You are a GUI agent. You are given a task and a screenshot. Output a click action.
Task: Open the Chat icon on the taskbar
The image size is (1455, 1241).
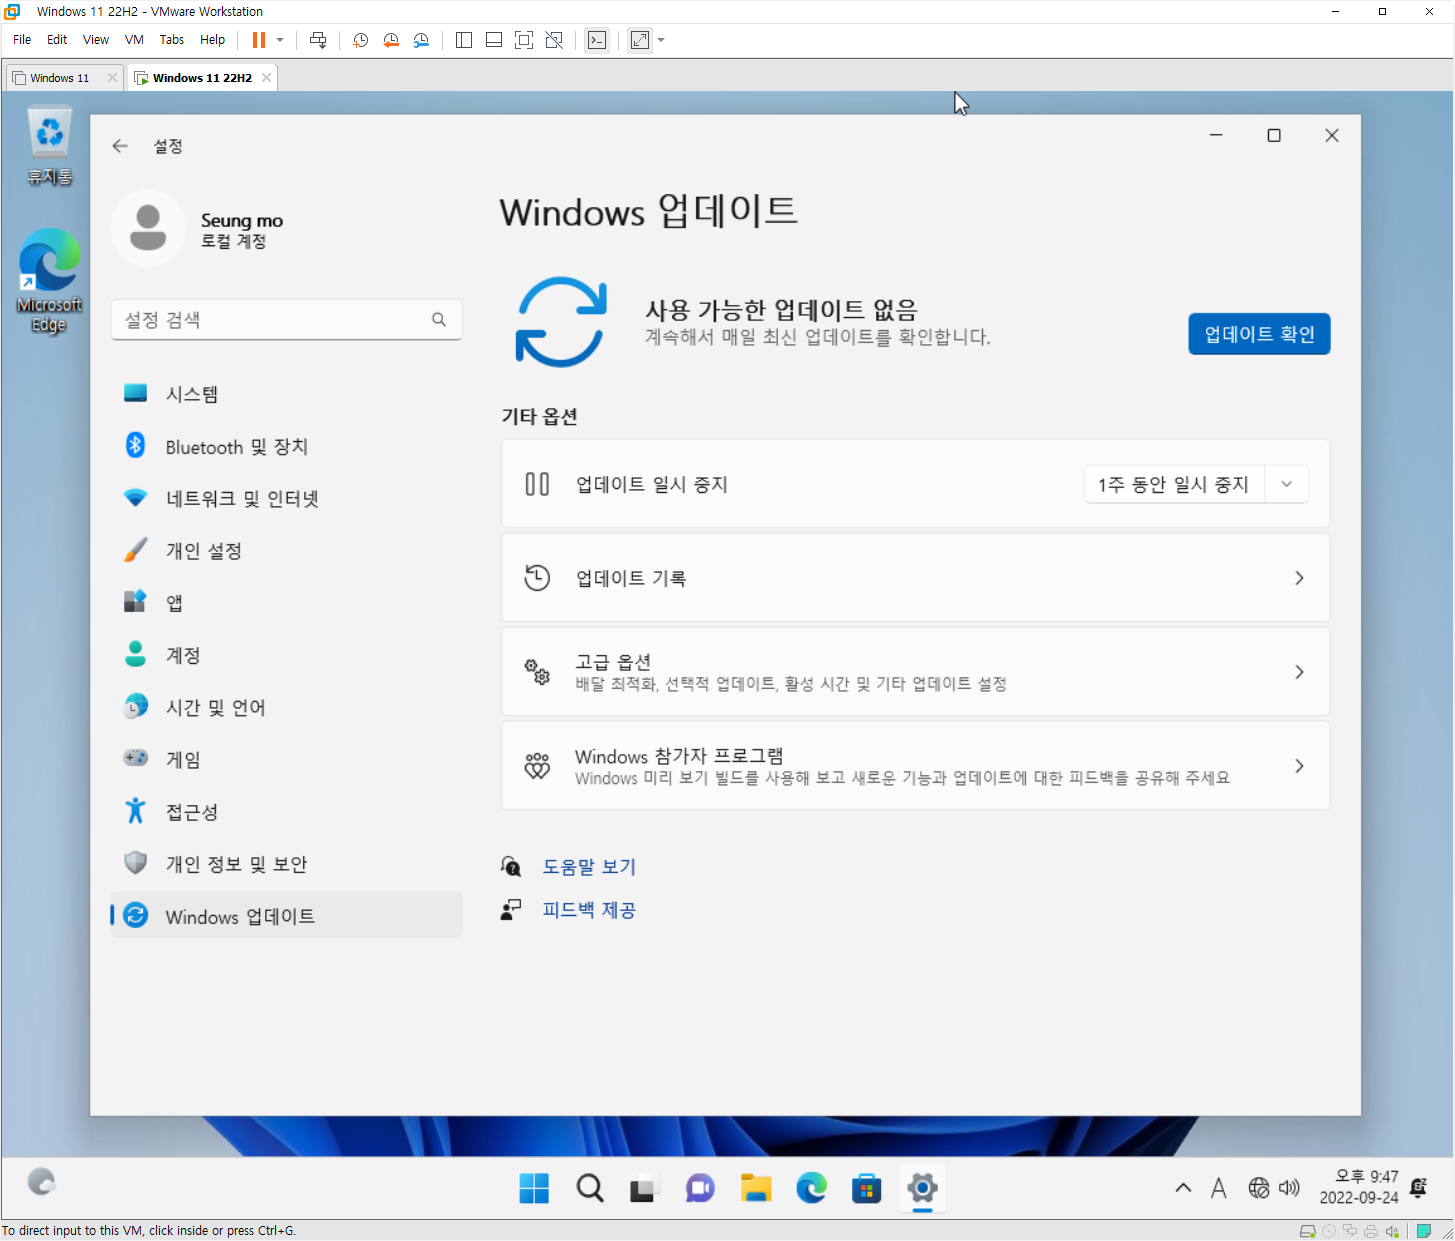700,1188
